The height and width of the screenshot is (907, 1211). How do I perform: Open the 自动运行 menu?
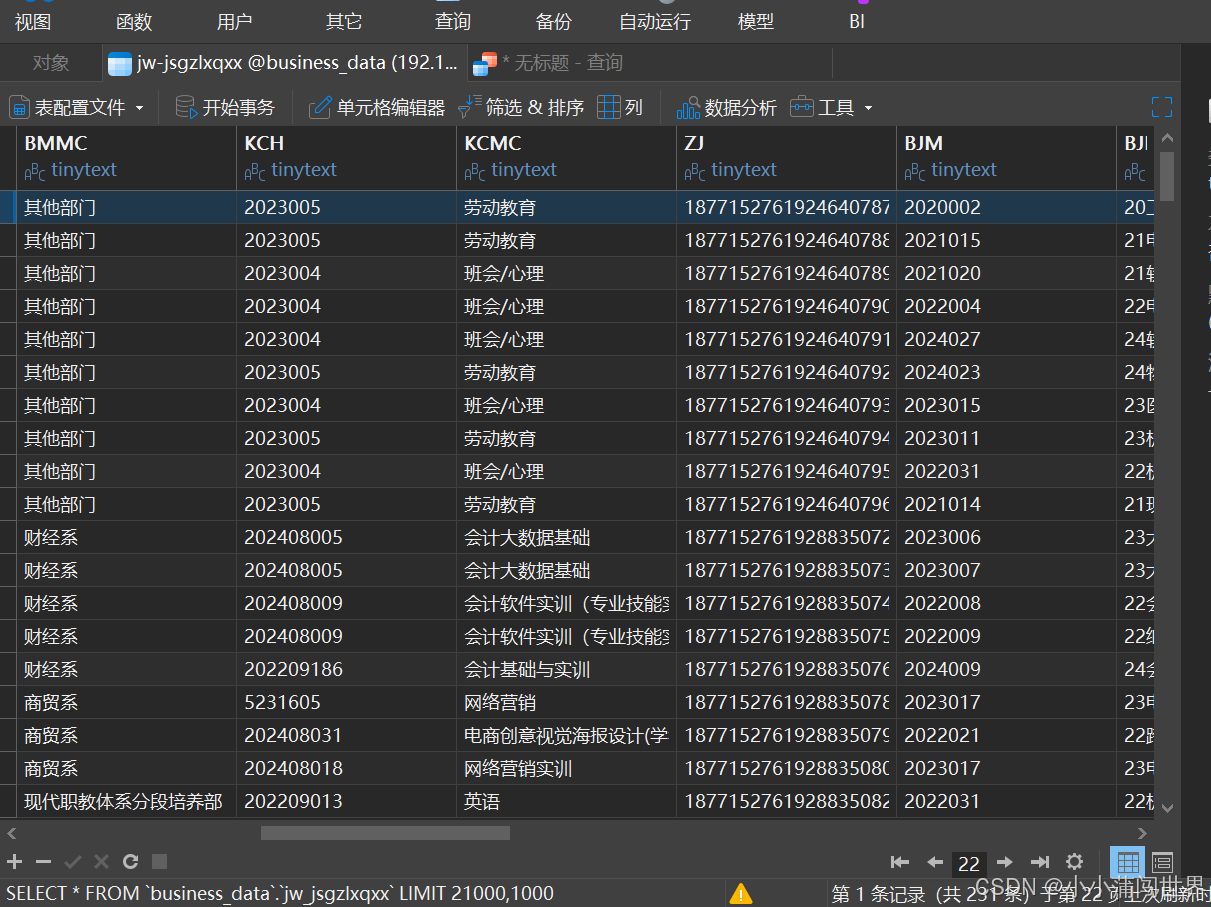click(x=654, y=20)
